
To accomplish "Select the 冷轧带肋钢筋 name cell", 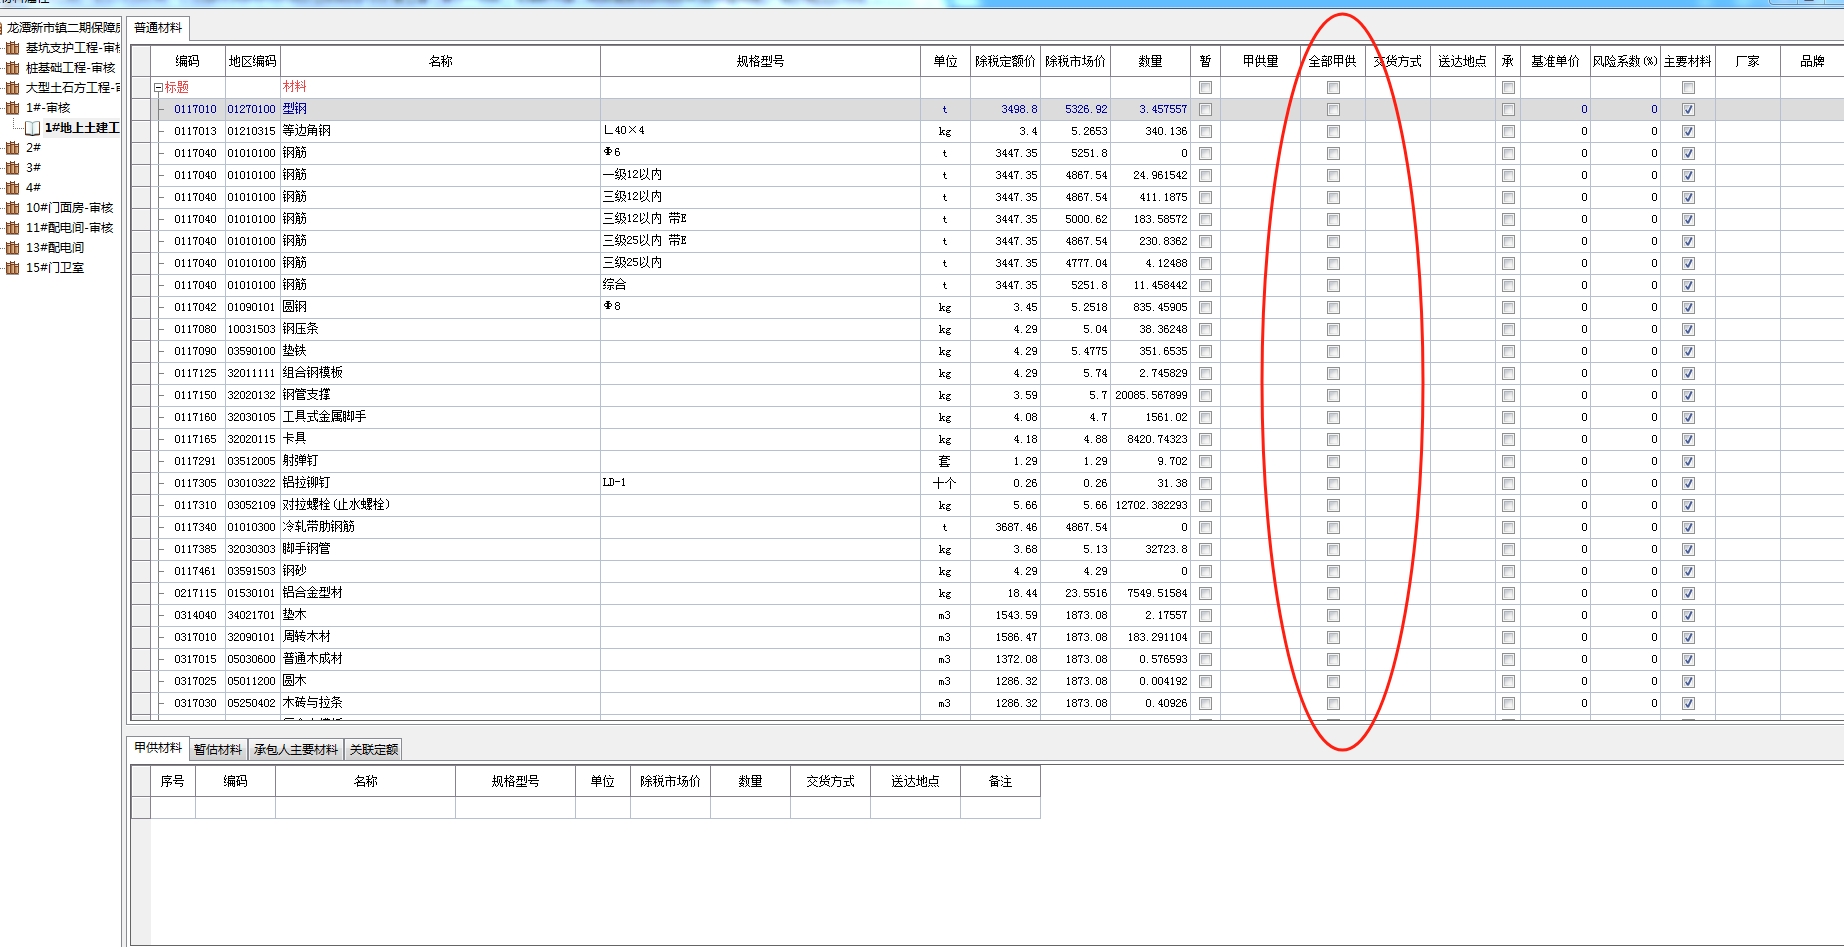I will 440,528.
